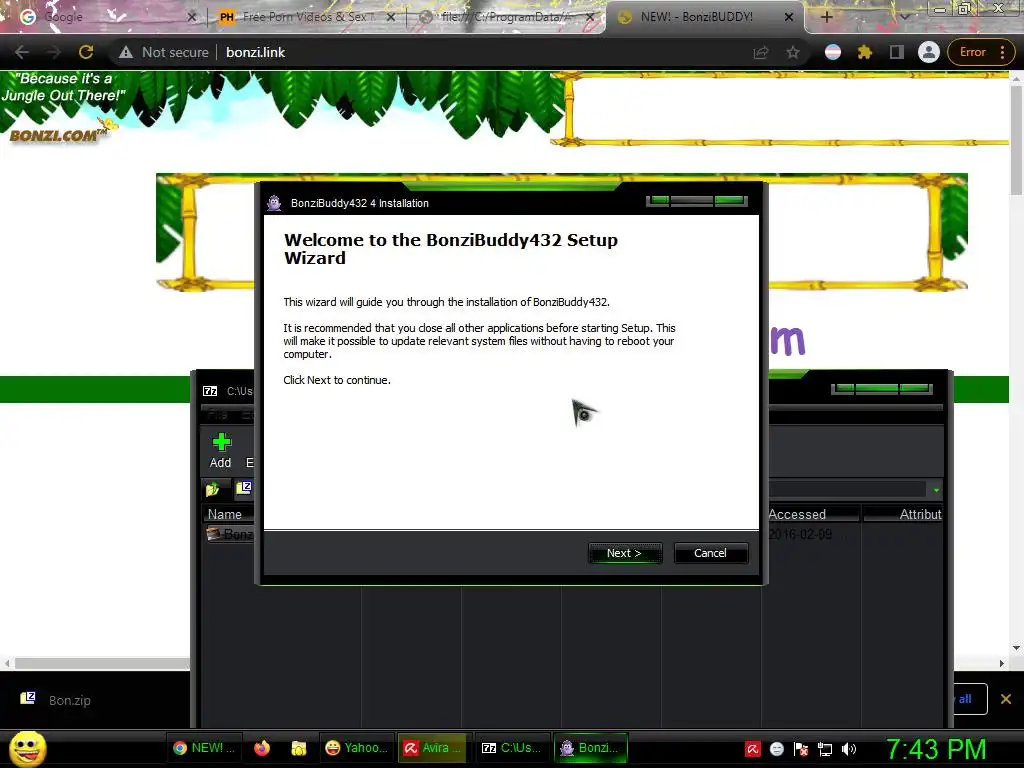This screenshot has width=1024, height=768.
Task: Click the round white tray icon
Action: tap(776, 749)
